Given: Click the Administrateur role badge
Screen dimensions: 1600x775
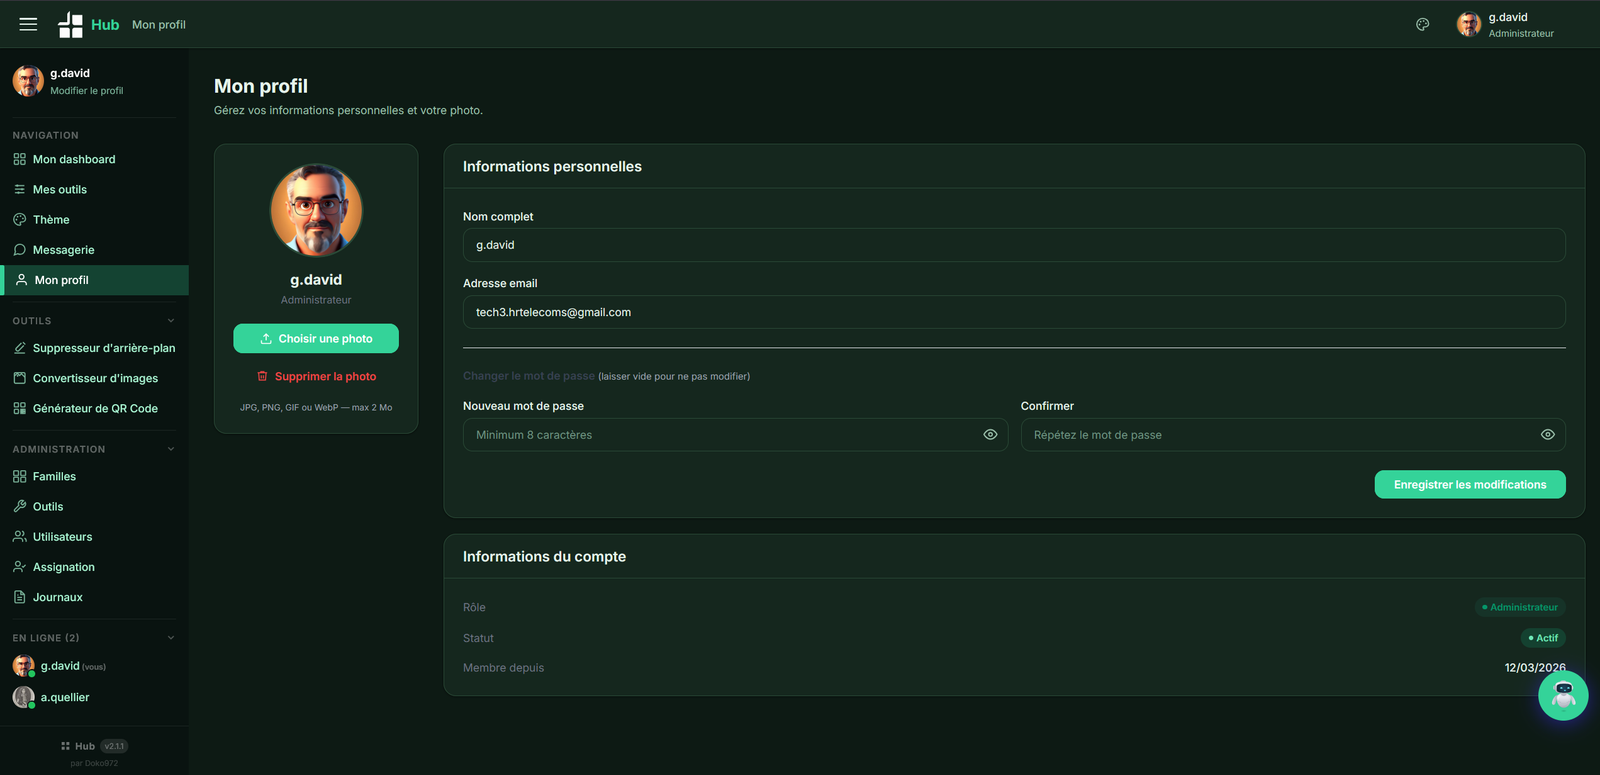Looking at the screenshot, I should click(x=1520, y=607).
